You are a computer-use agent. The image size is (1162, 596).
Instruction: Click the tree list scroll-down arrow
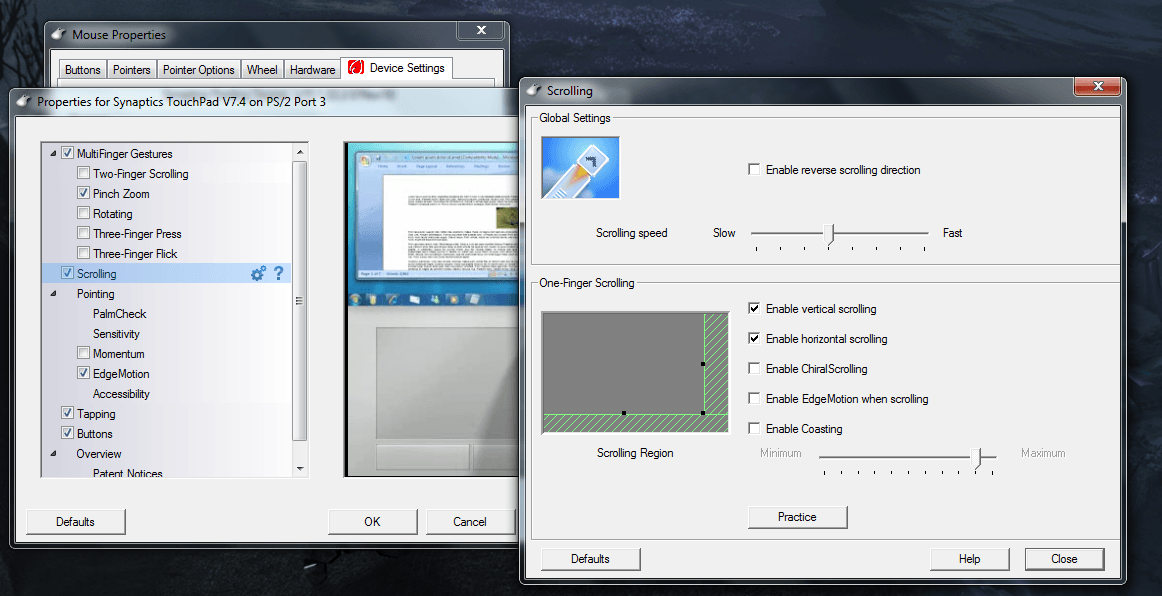[299, 468]
